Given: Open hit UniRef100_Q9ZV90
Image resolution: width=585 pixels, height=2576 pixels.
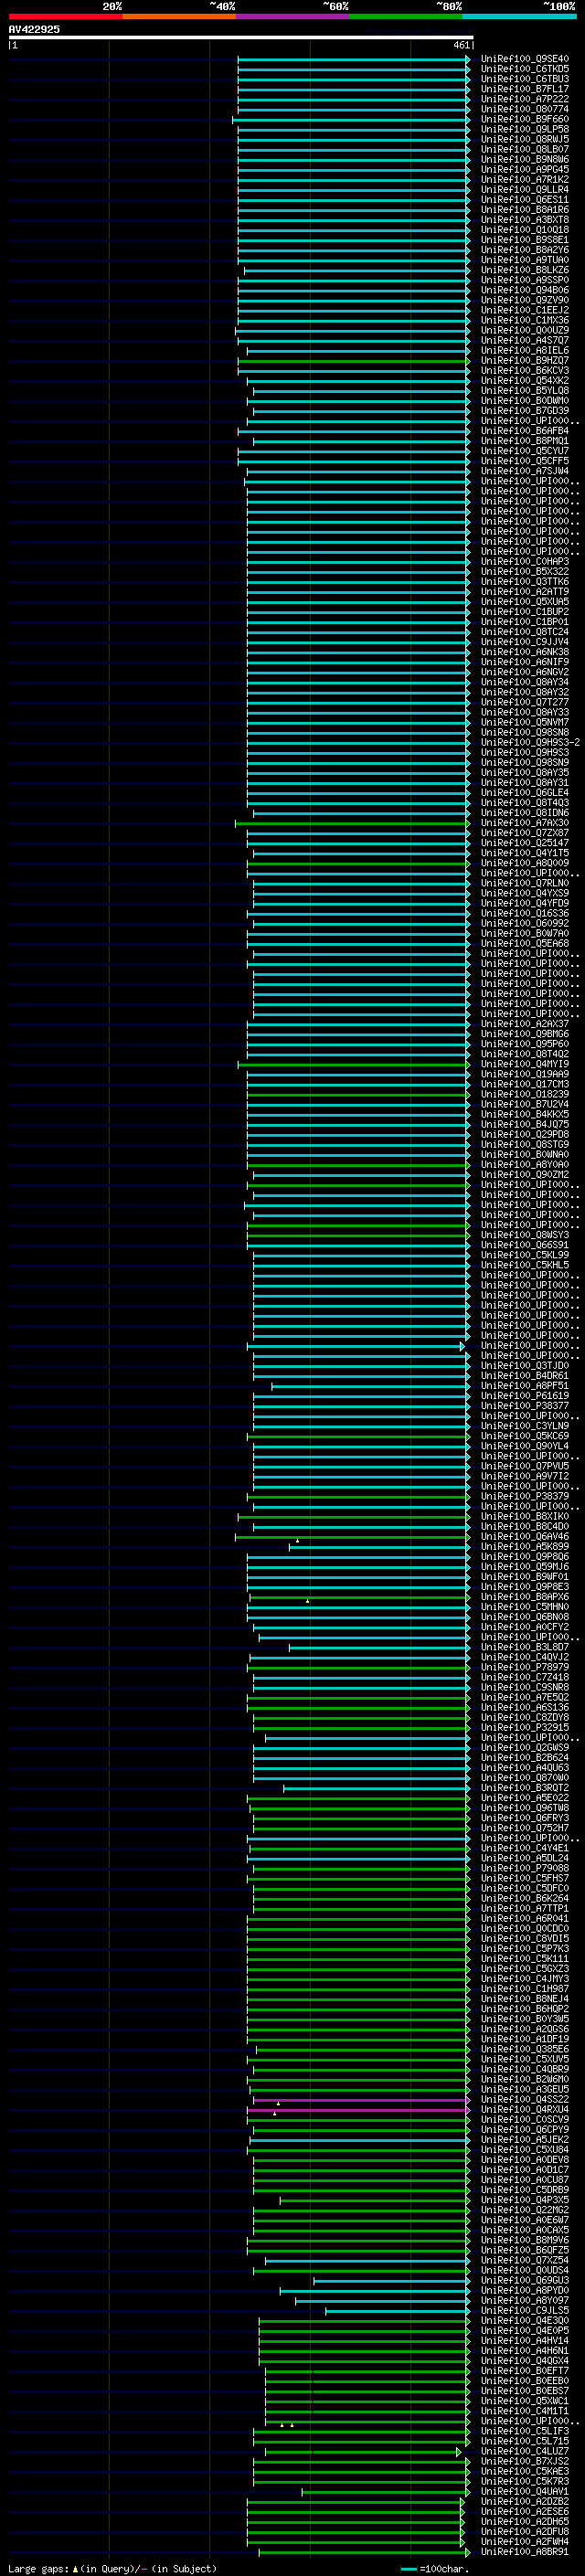Looking at the screenshot, I should pos(524,300).
